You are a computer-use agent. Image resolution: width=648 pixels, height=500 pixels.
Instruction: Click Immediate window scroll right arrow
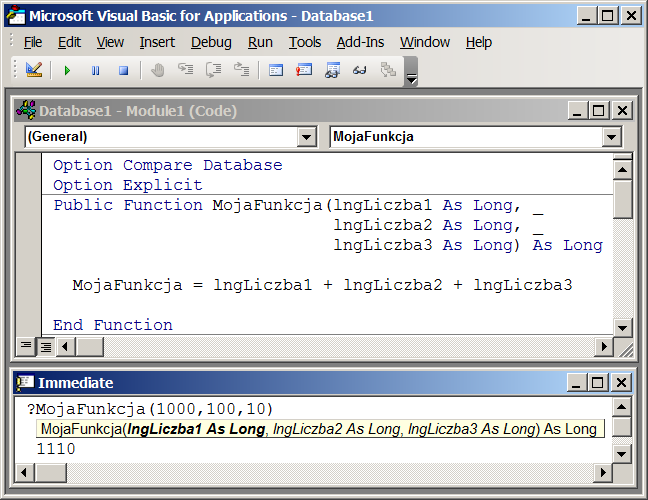pos(603,472)
